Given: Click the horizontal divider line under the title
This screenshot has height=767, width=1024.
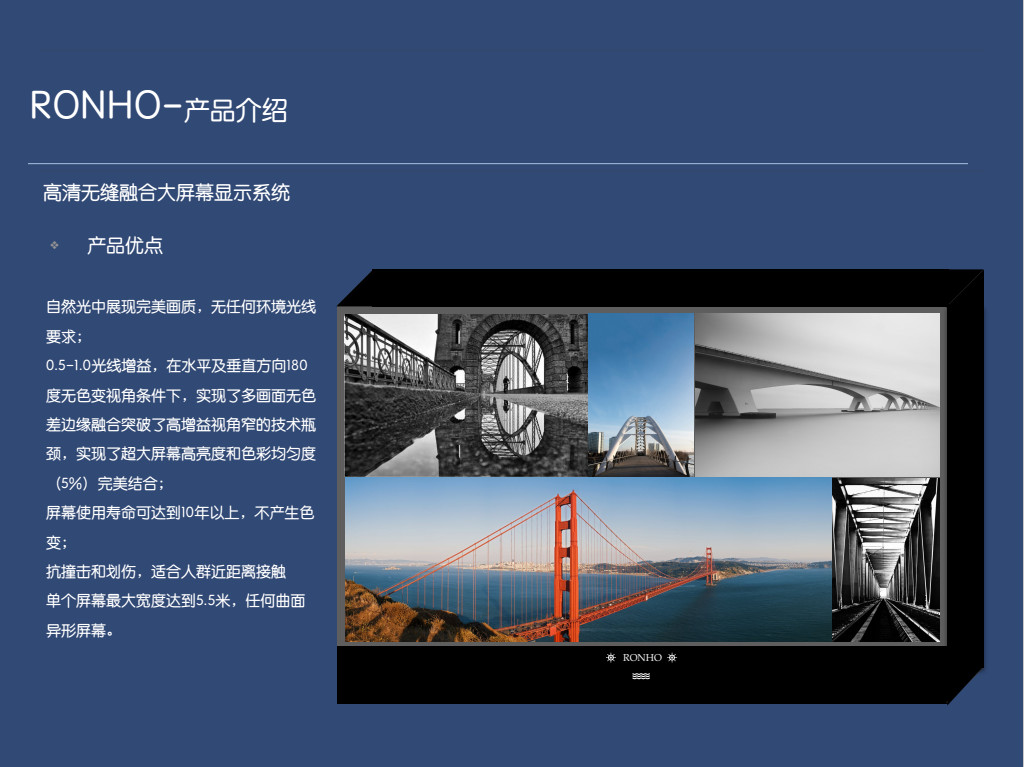Looking at the screenshot, I should tap(497, 163).
